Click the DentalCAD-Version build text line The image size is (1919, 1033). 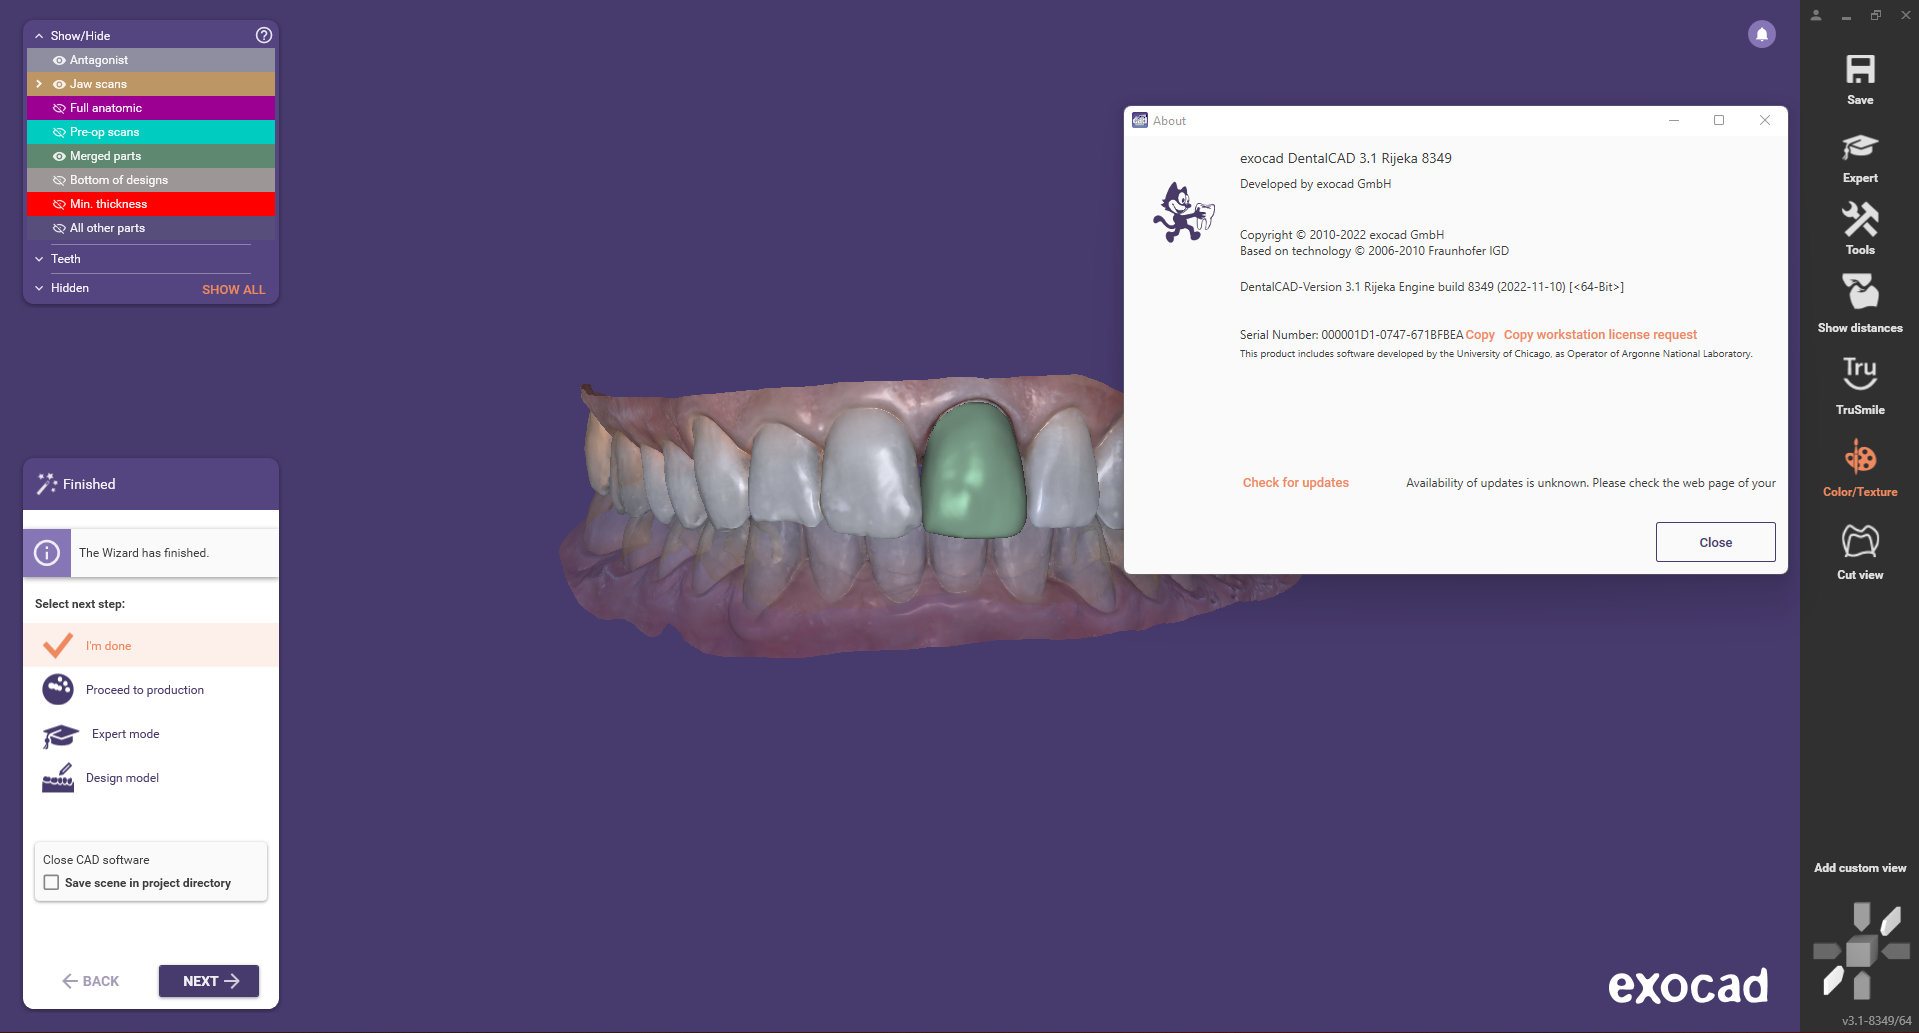pyautogui.click(x=1431, y=287)
